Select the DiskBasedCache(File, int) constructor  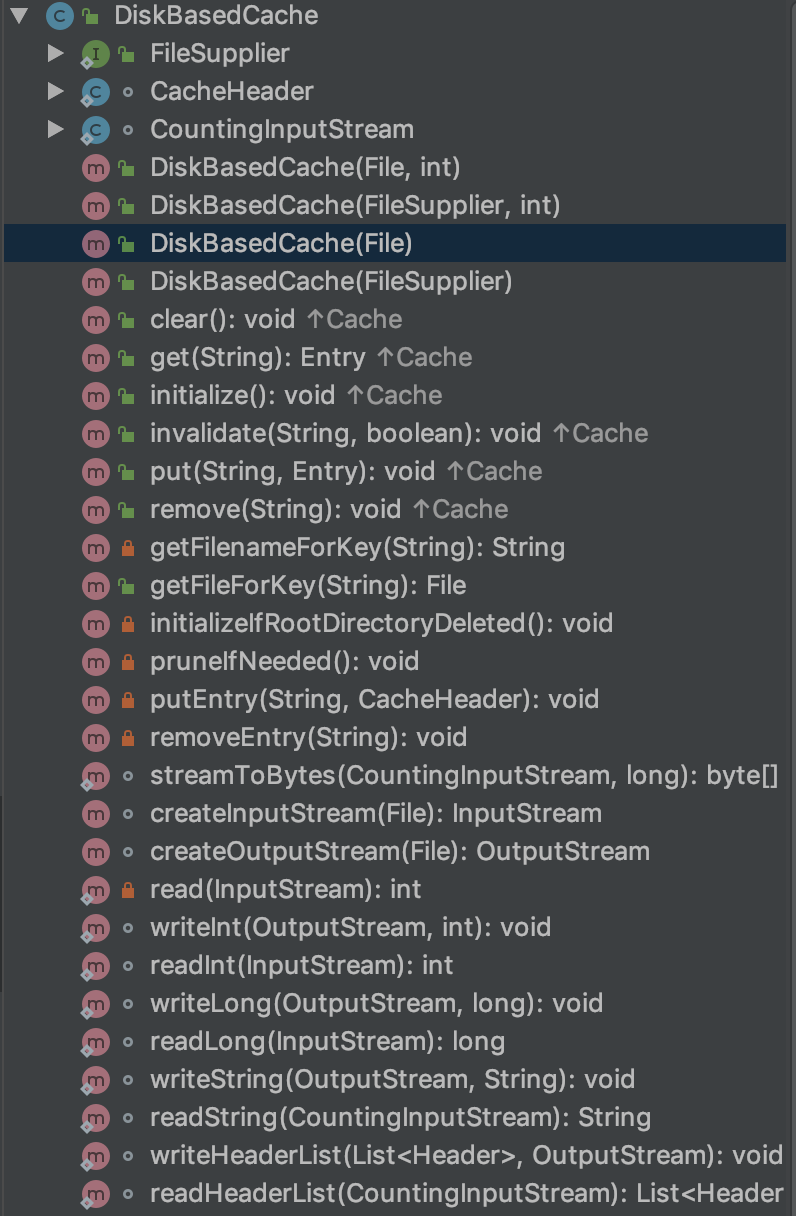point(304,167)
